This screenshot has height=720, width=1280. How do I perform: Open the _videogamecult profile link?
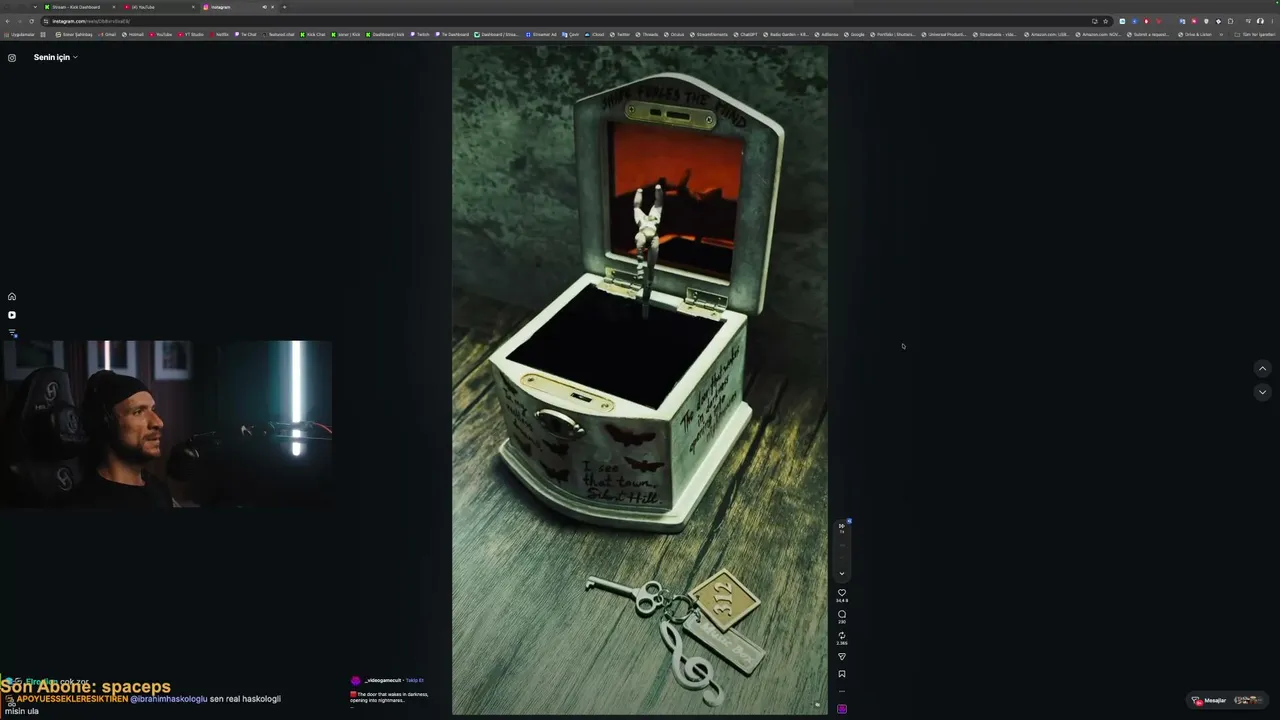[x=383, y=680]
